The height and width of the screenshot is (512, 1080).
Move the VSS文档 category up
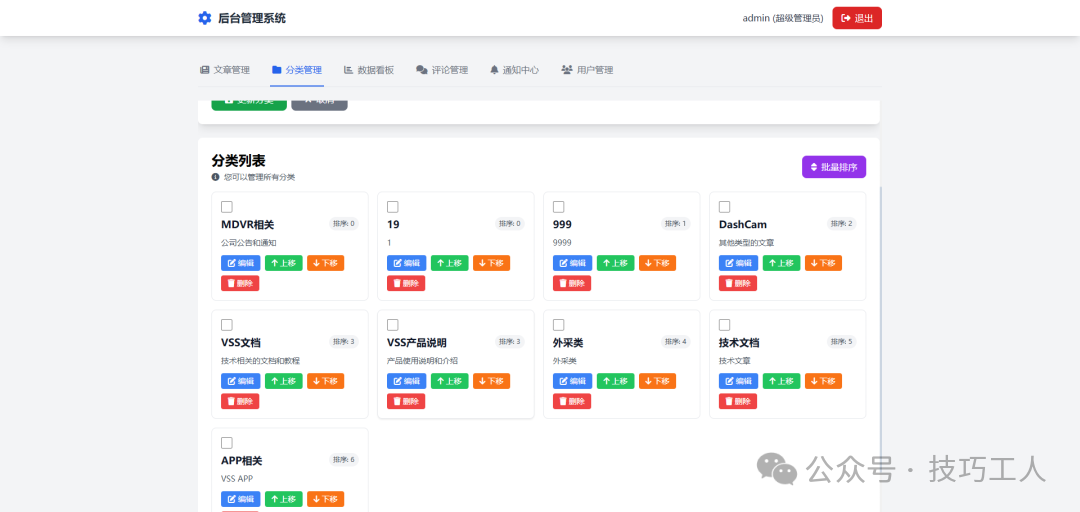[284, 380]
